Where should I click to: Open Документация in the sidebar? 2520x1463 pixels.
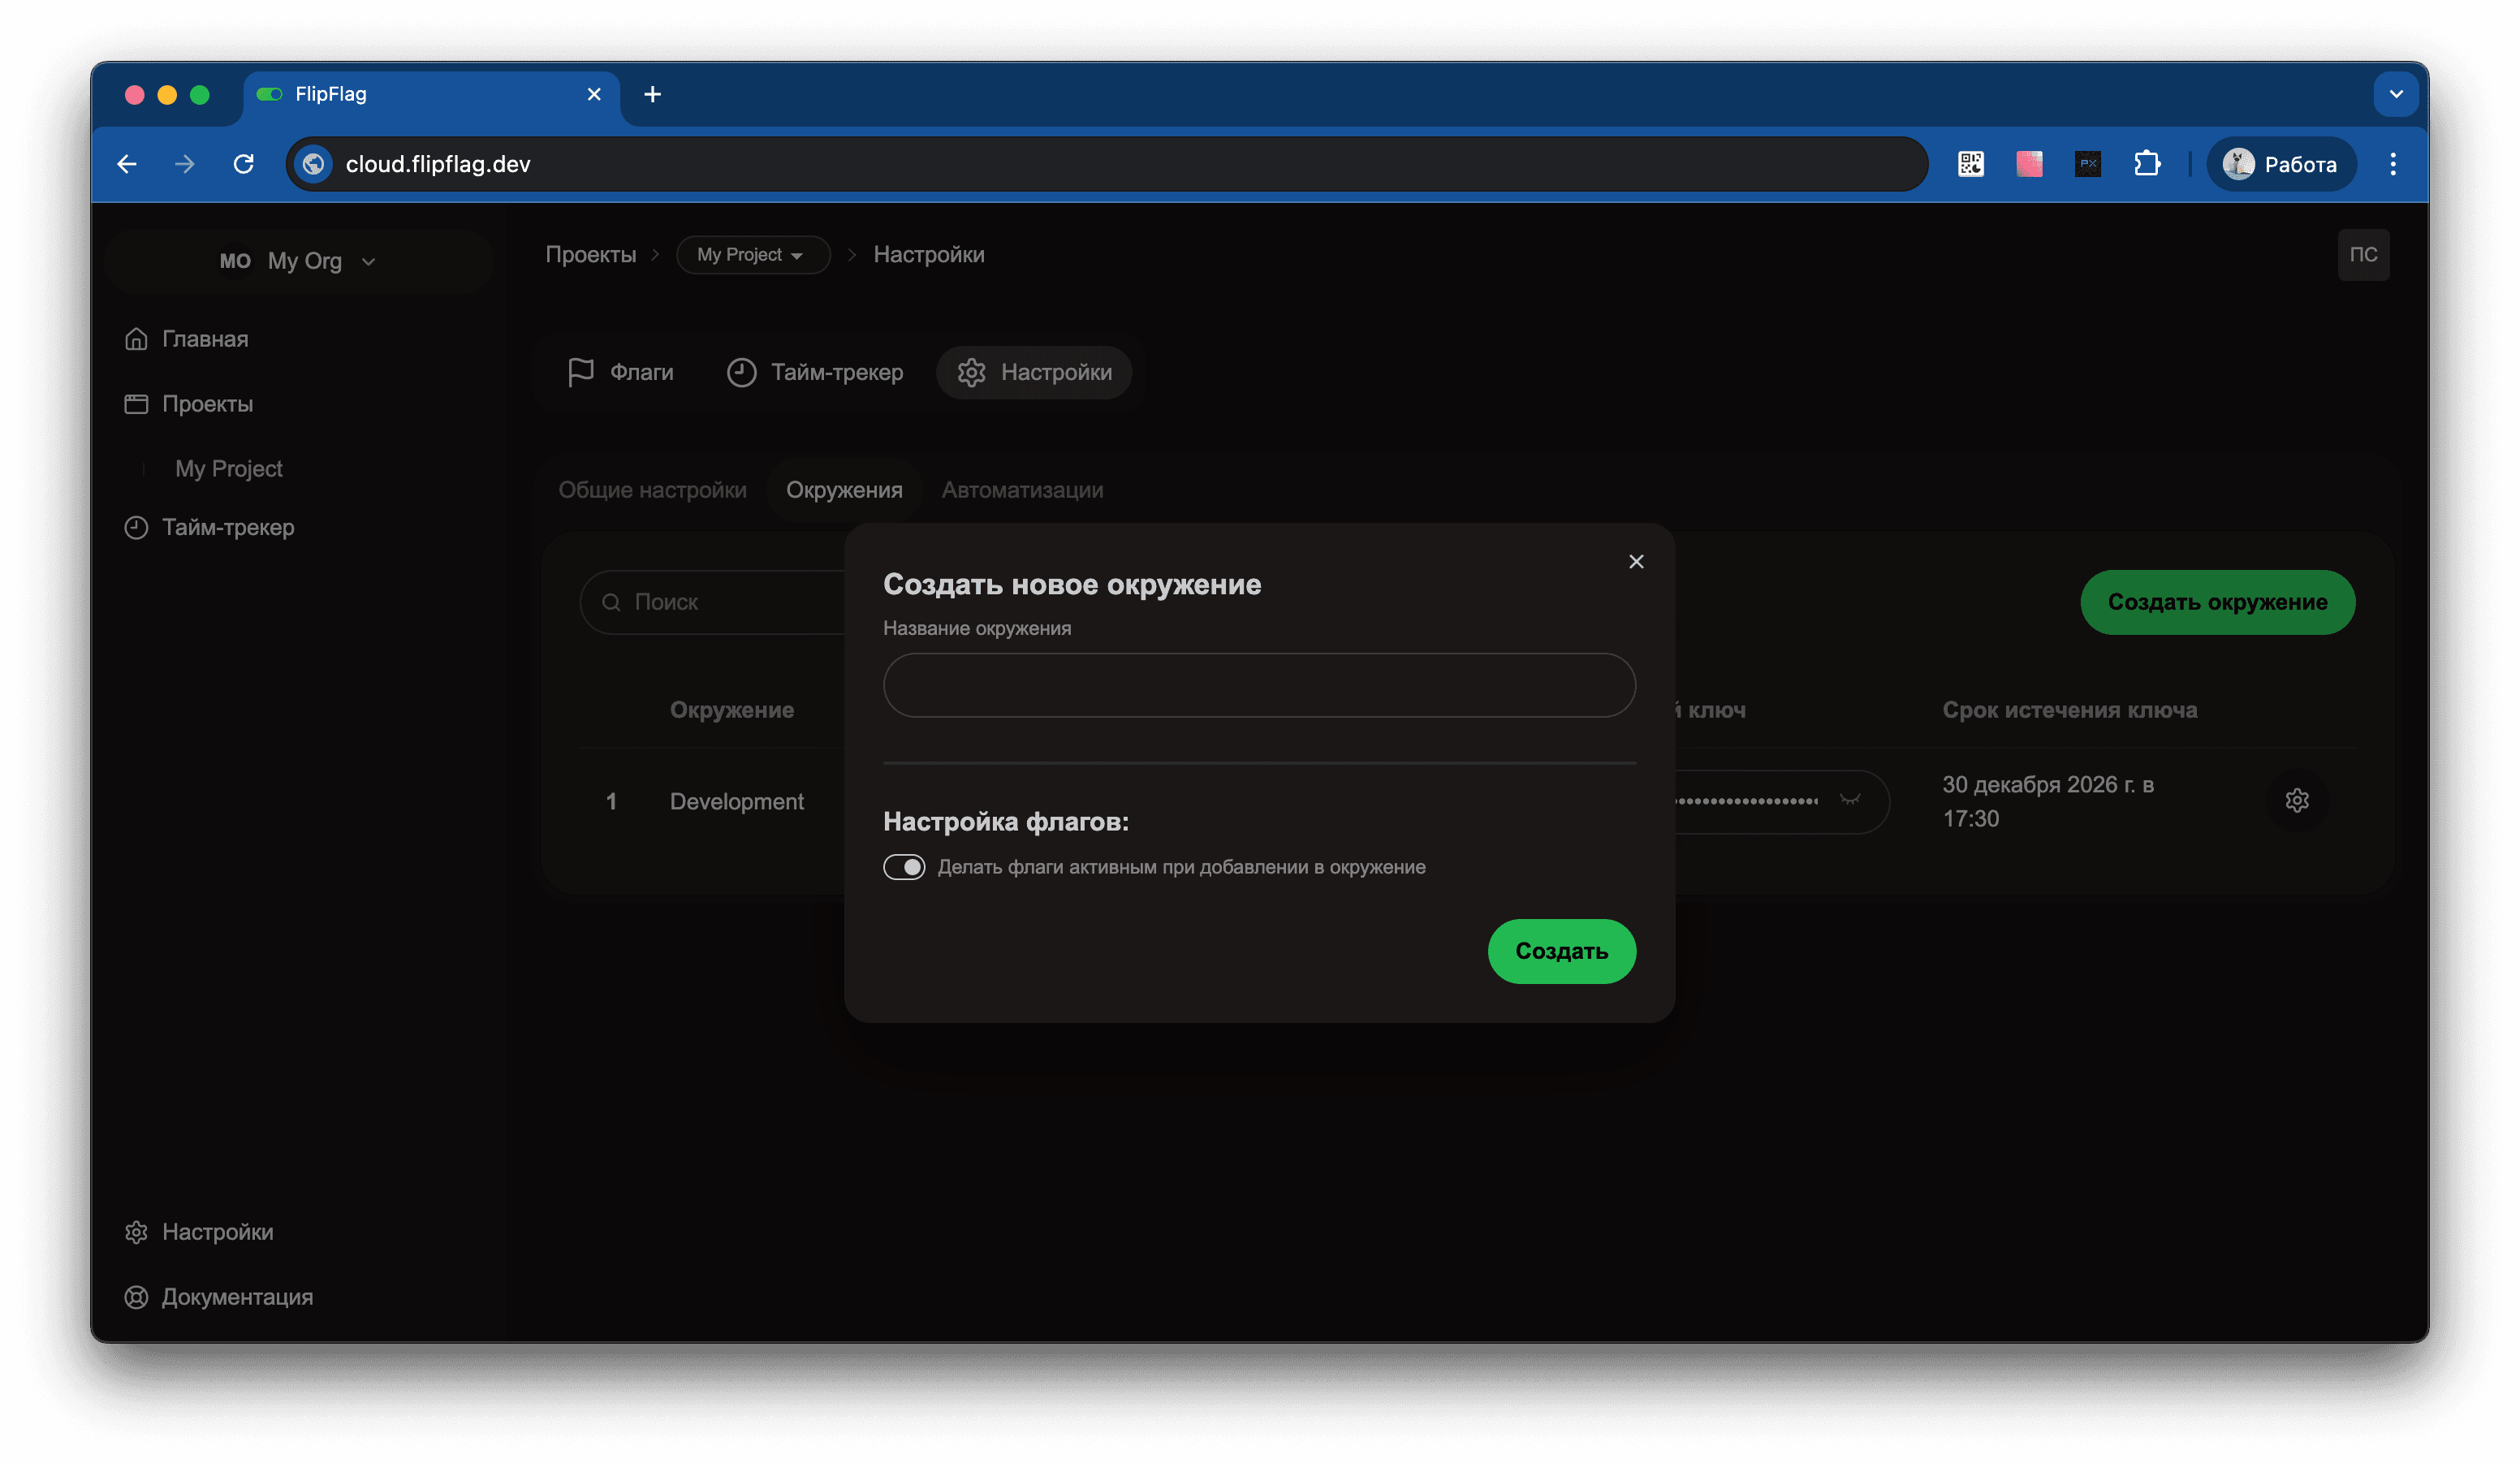coord(237,1297)
